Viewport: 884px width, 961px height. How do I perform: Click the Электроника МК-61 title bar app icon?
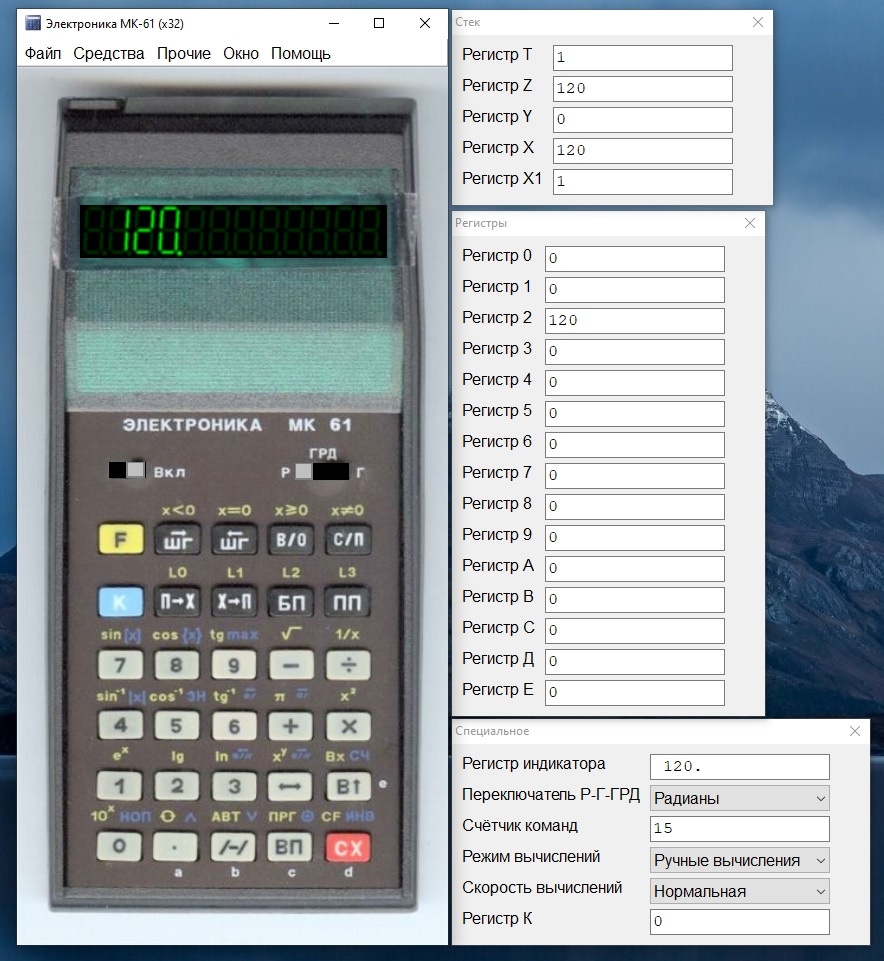(32, 23)
